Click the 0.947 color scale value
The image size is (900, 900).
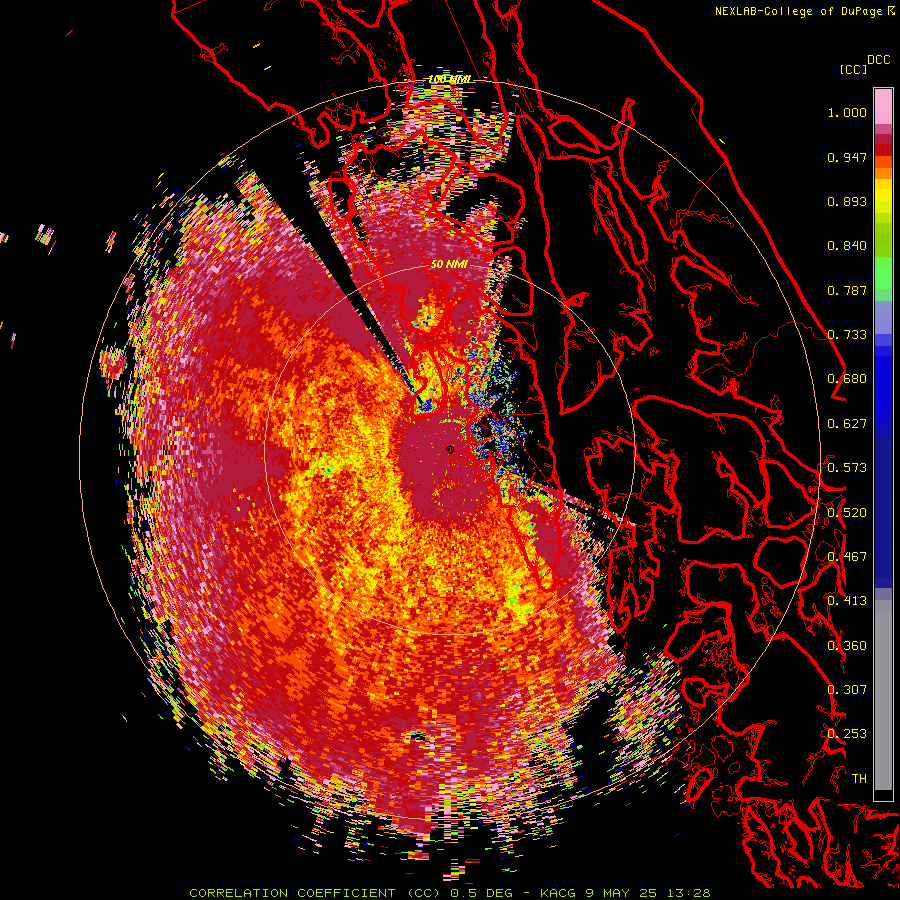pos(847,157)
